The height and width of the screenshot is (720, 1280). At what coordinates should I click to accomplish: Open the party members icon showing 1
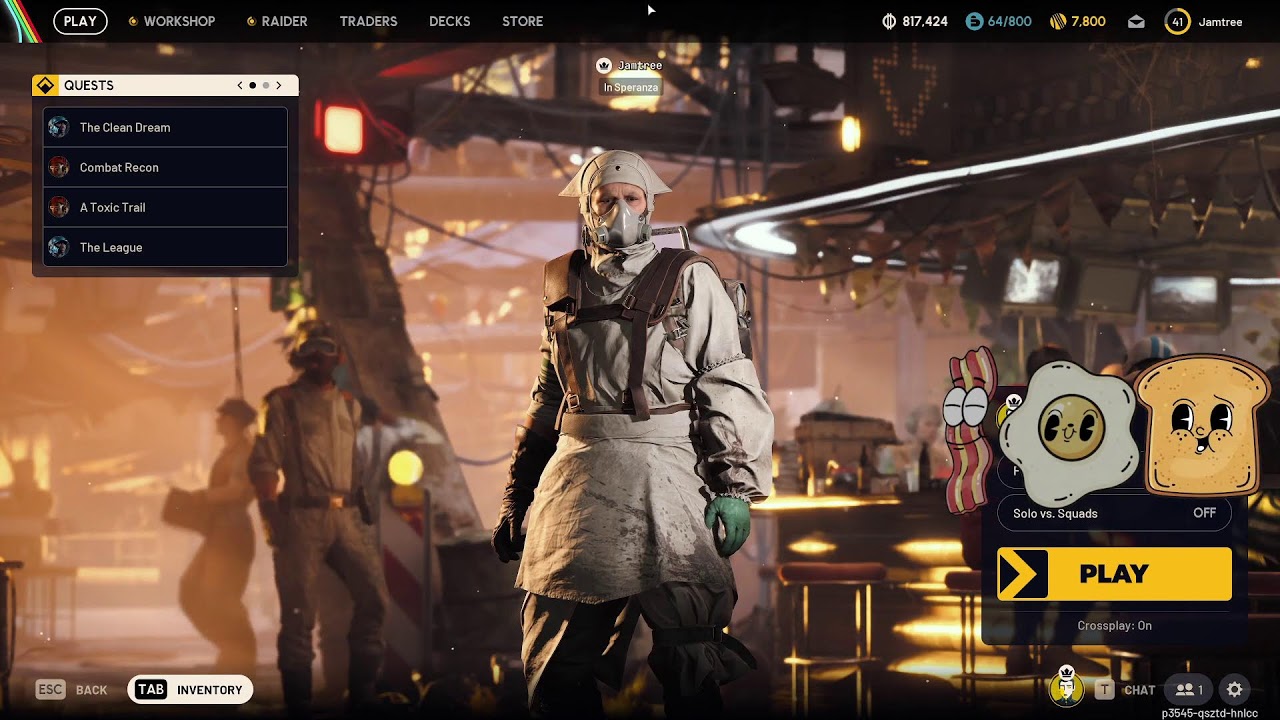[1188, 689]
